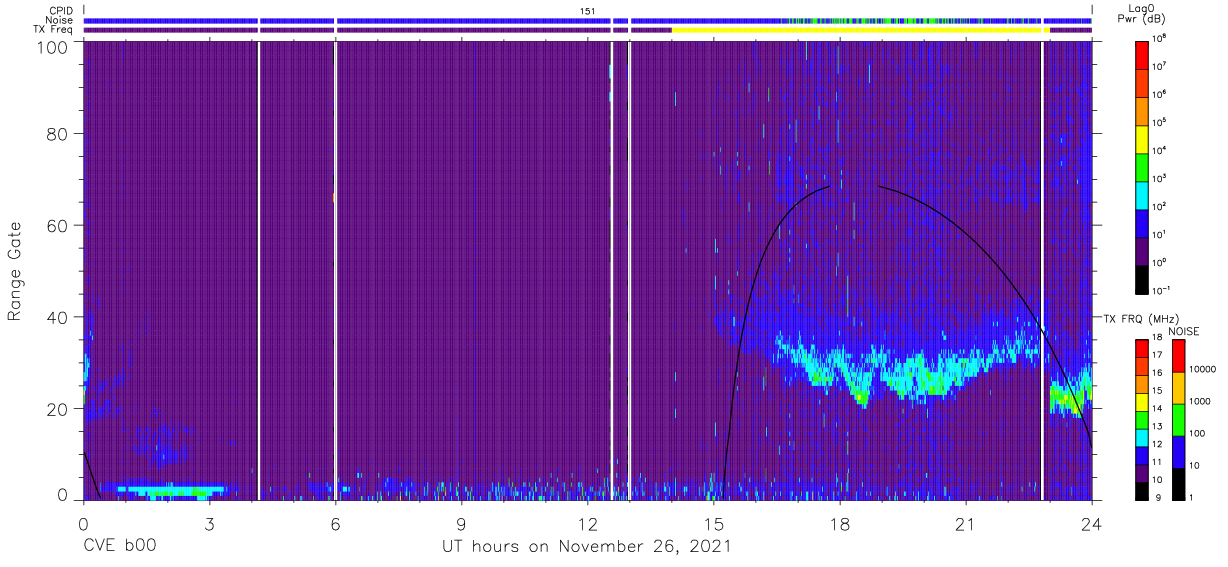This screenshot has width=1228, height=567.
Task: Click the '21' hour tick label
Action: pos(965,523)
